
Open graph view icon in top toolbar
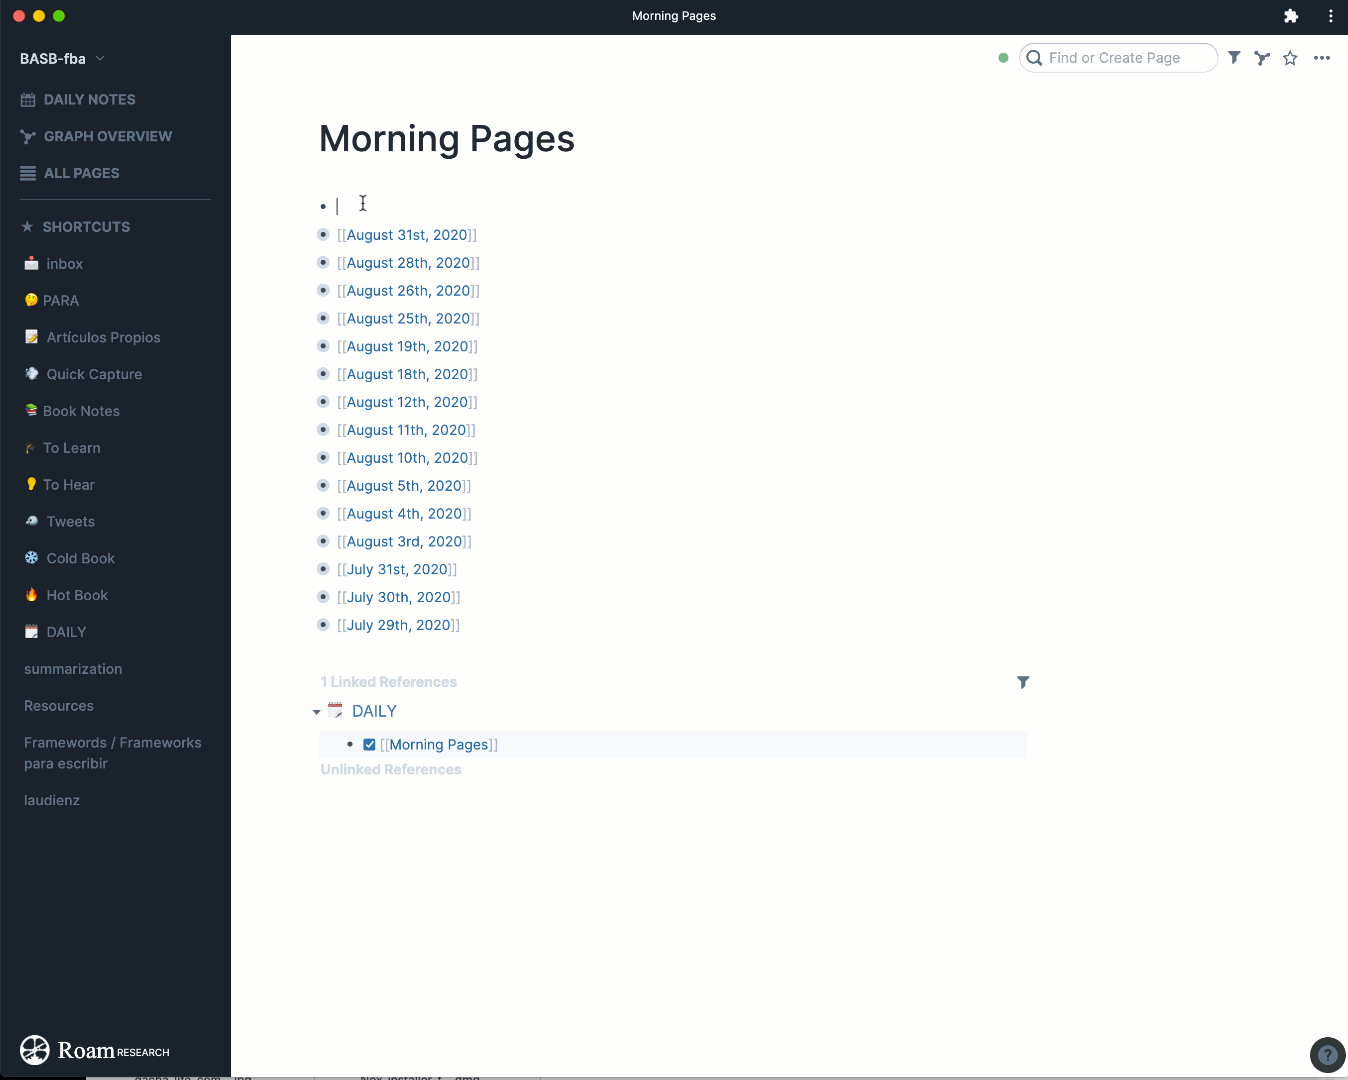1262,58
